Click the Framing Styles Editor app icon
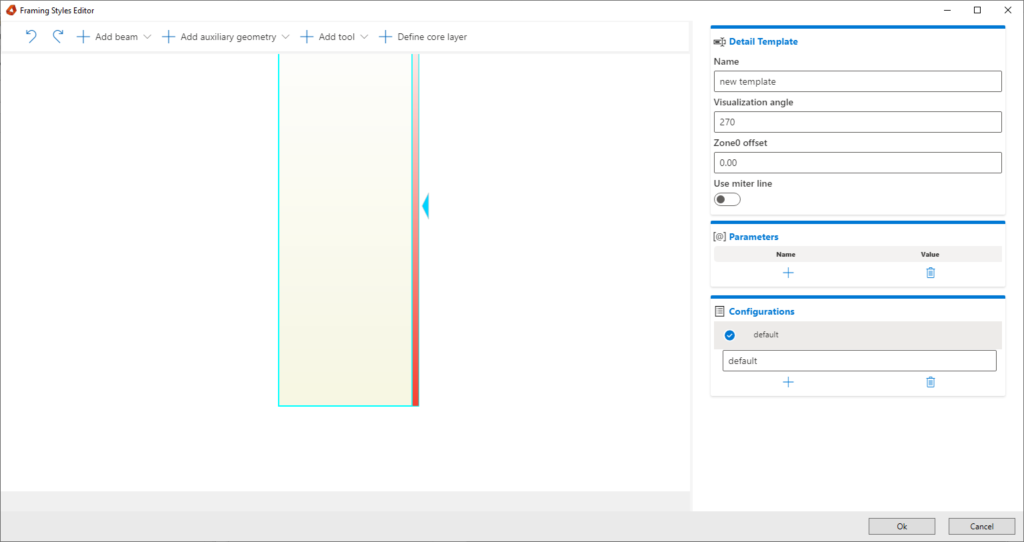Viewport: 1024px width, 542px height. tap(10, 10)
